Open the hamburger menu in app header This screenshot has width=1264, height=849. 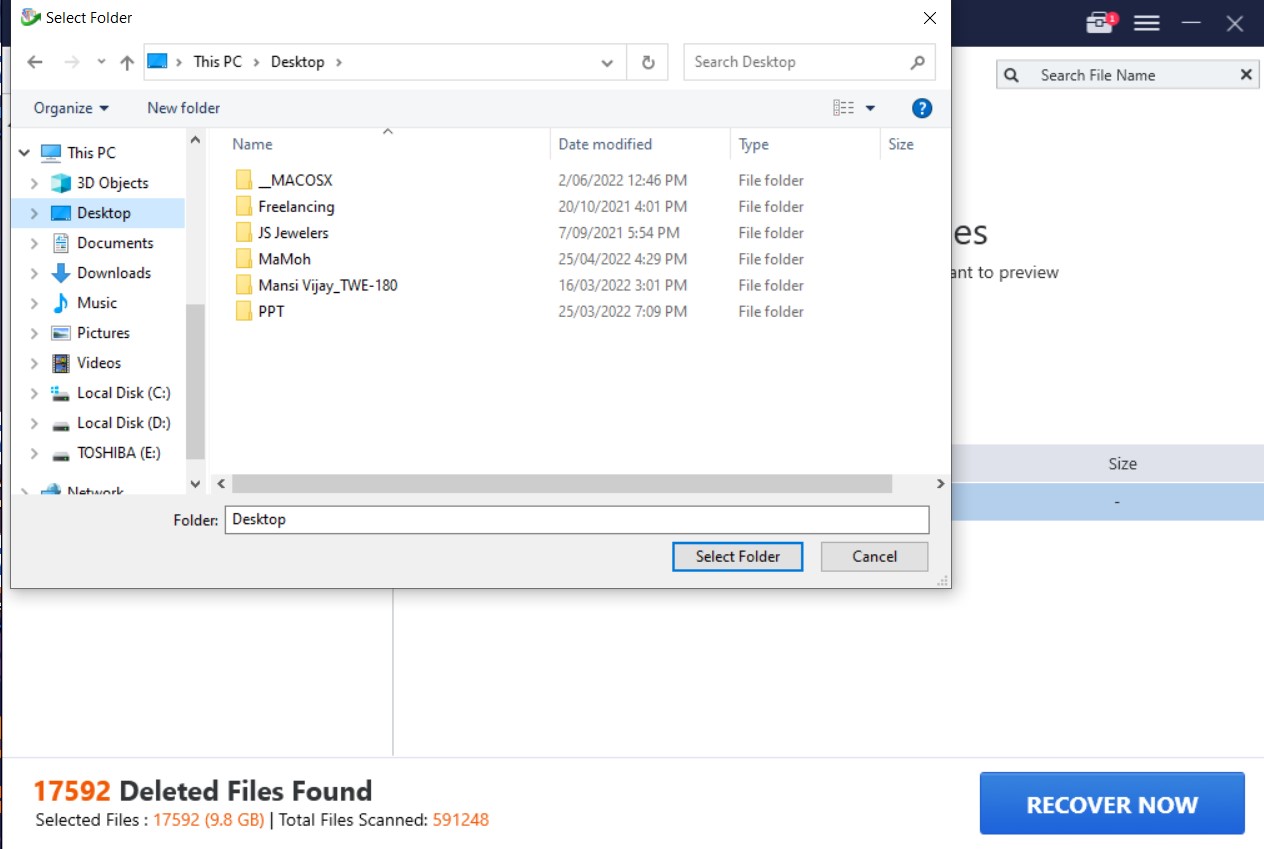1147,23
